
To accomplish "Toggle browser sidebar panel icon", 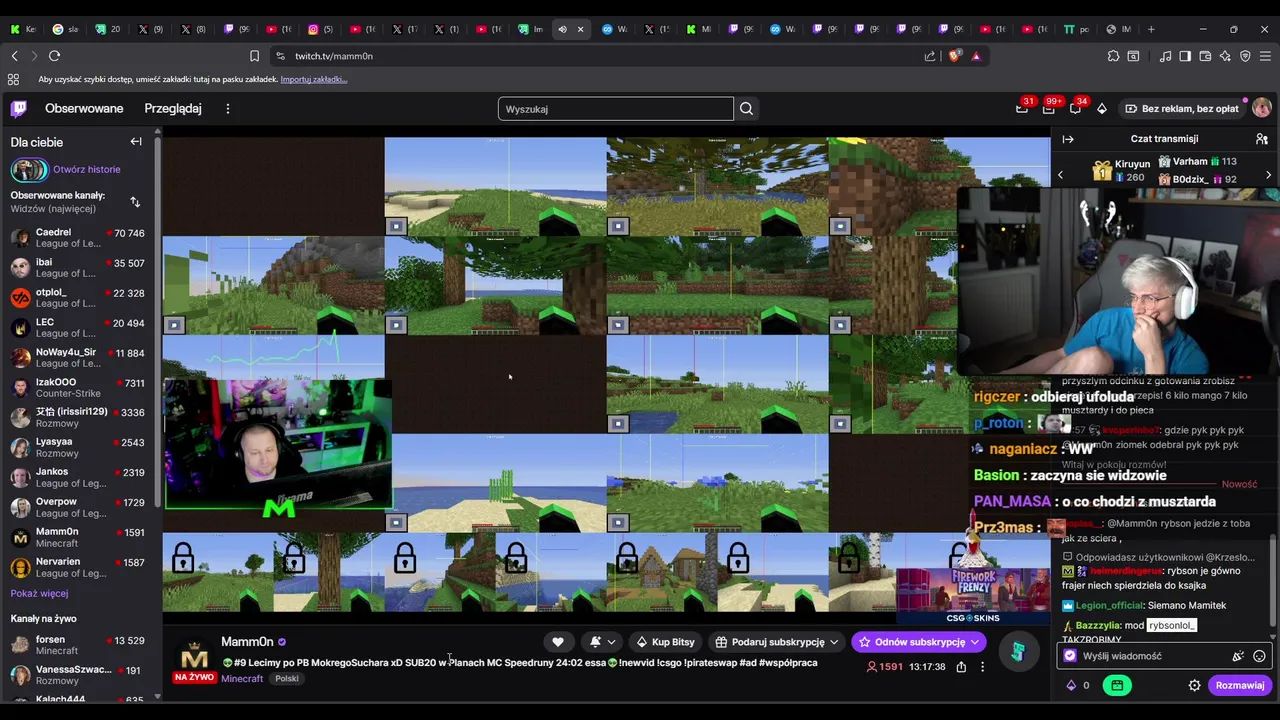I will coord(1185,56).
